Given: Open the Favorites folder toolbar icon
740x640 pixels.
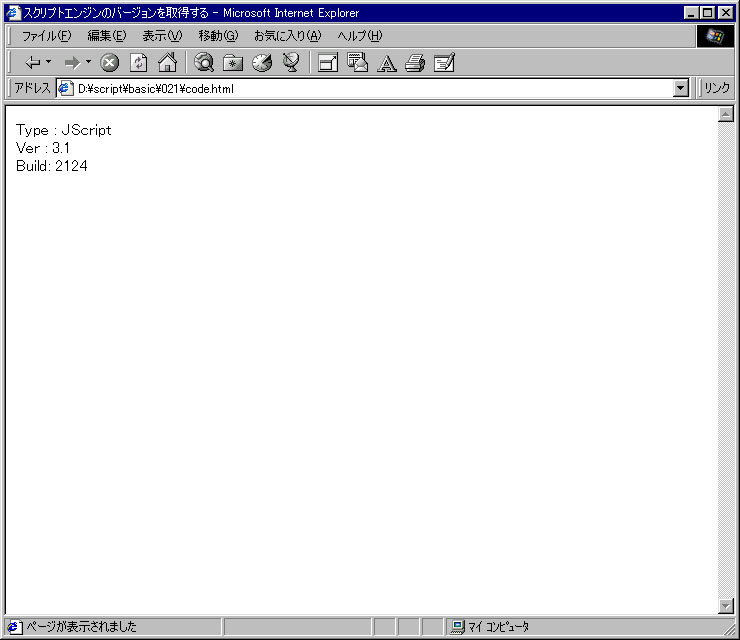Looking at the screenshot, I should (233, 63).
